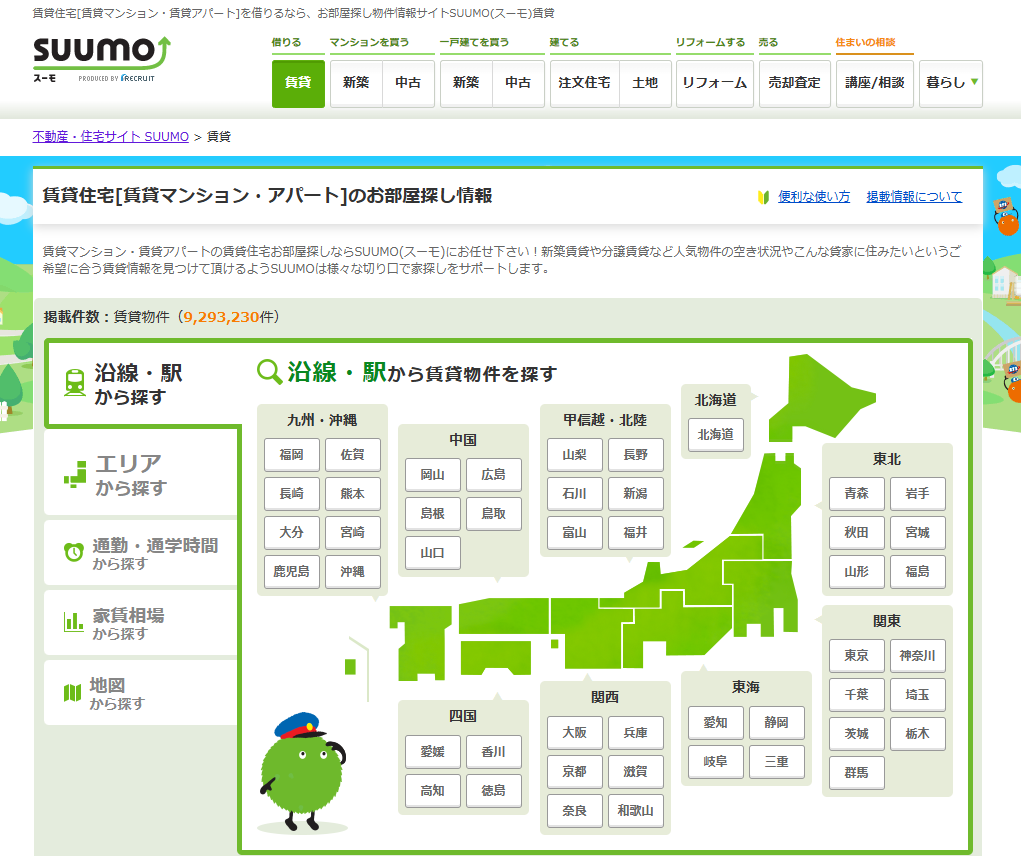Viewport: 1021px width, 856px height.
Task: Open the 便利な使い方 link
Action: [x=814, y=197]
